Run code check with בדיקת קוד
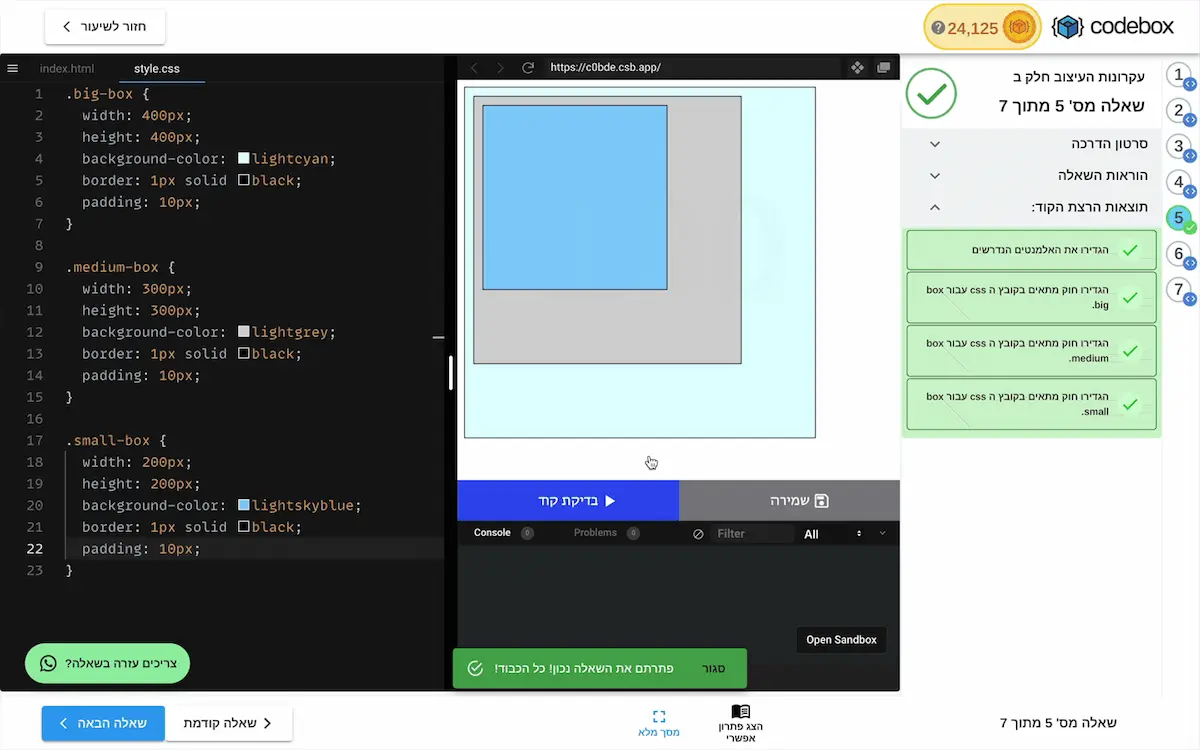This screenshot has width=1200, height=750. click(567, 501)
